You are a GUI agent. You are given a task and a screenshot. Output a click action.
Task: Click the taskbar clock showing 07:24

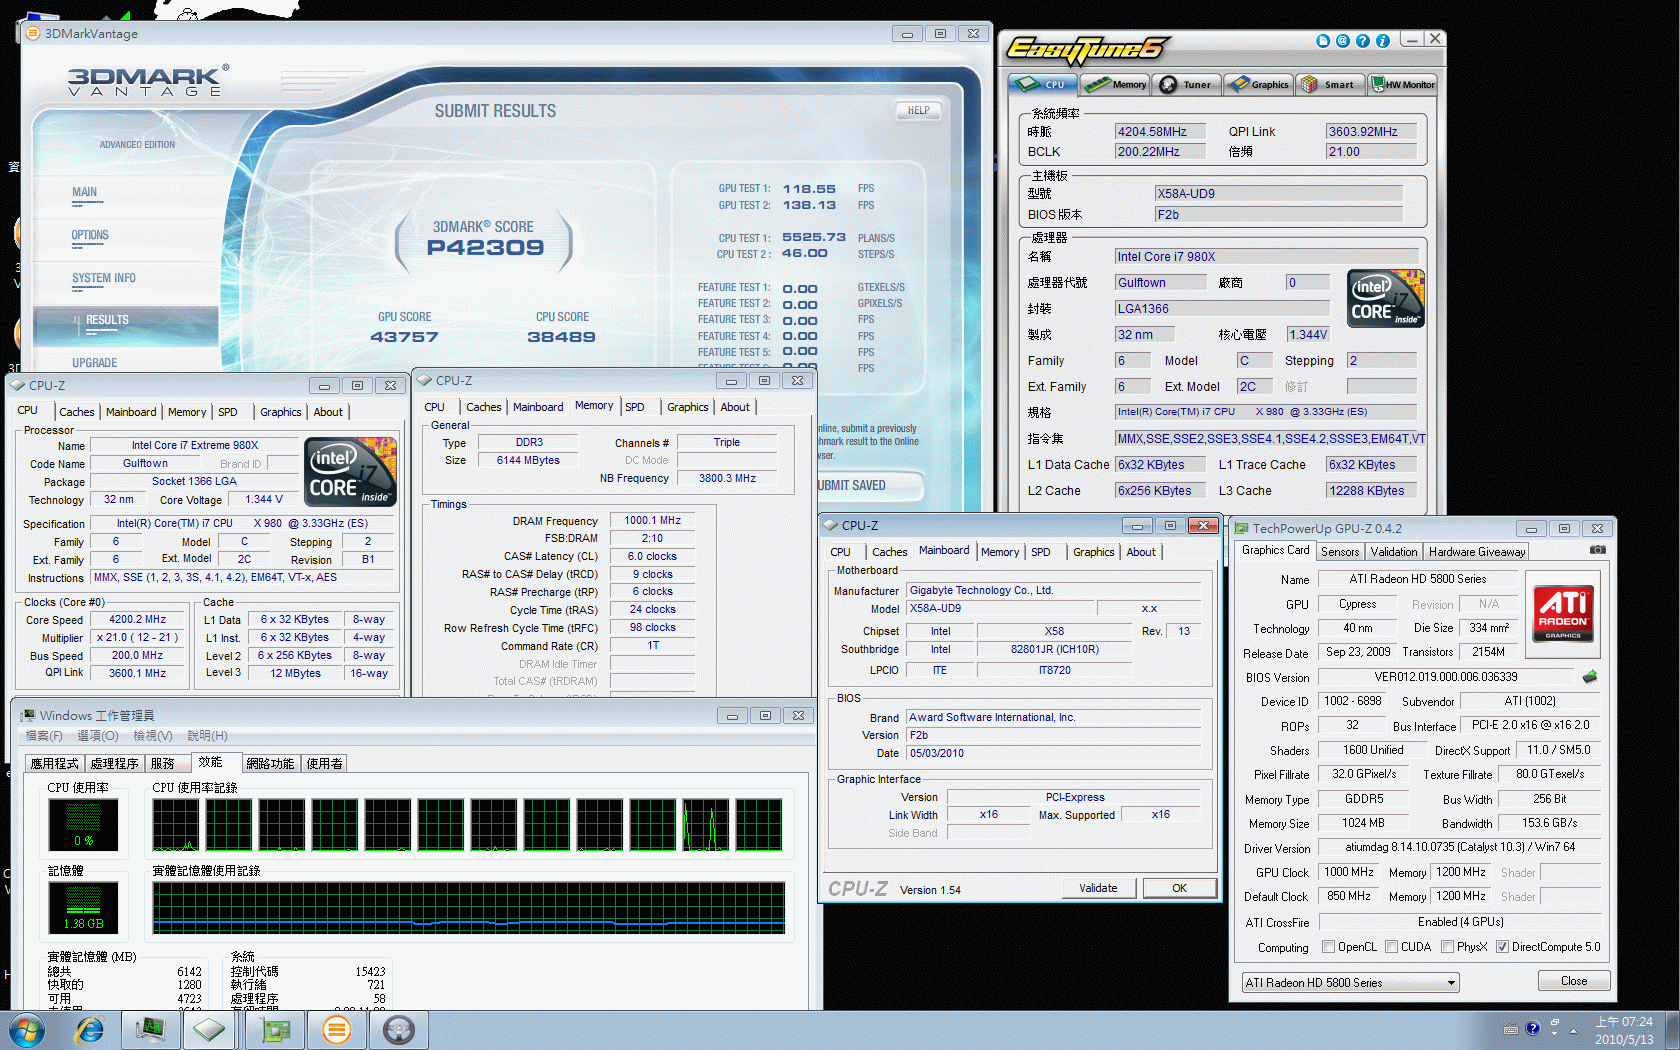(x=1624, y=1030)
